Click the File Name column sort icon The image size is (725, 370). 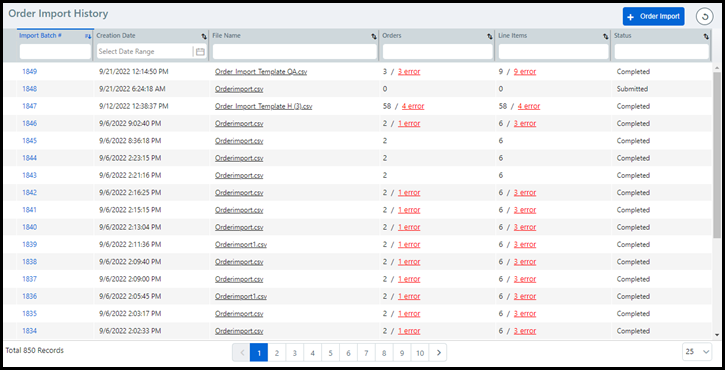point(374,36)
